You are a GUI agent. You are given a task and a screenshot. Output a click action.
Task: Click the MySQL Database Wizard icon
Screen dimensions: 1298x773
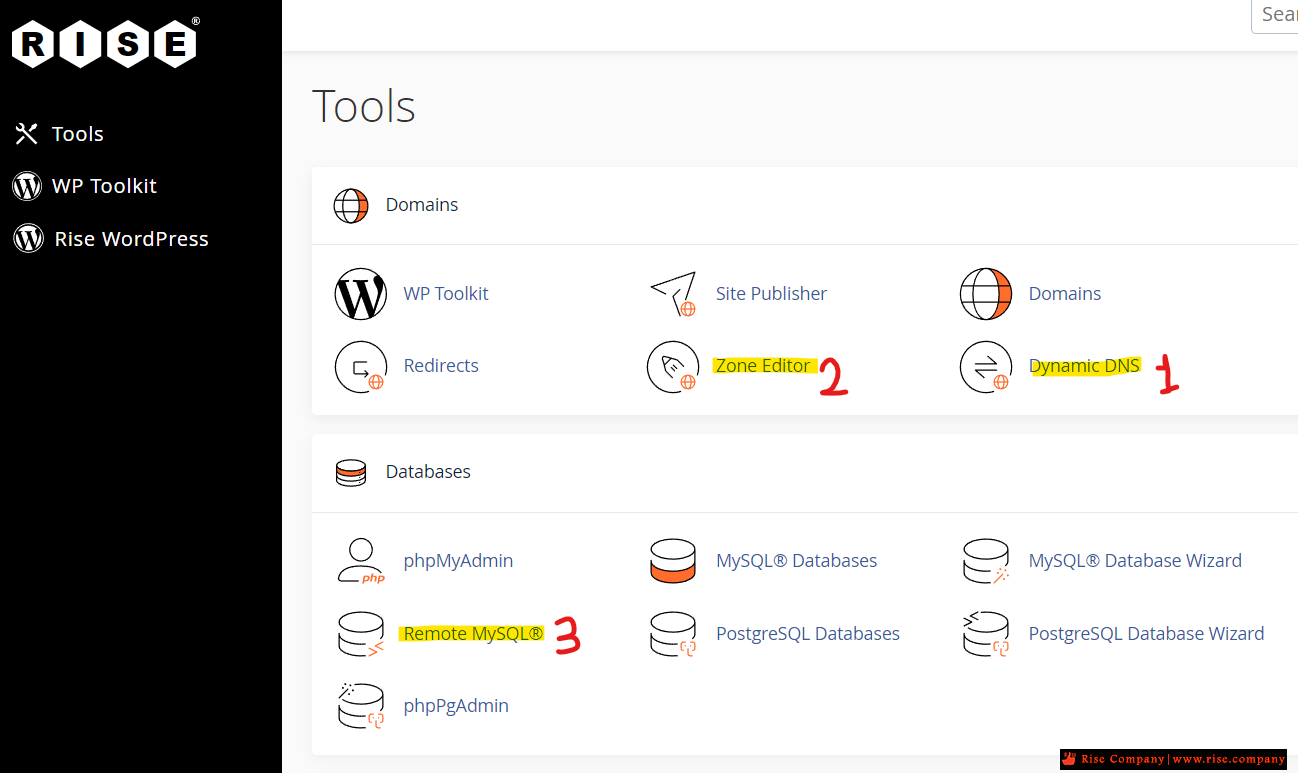[986, 561]
